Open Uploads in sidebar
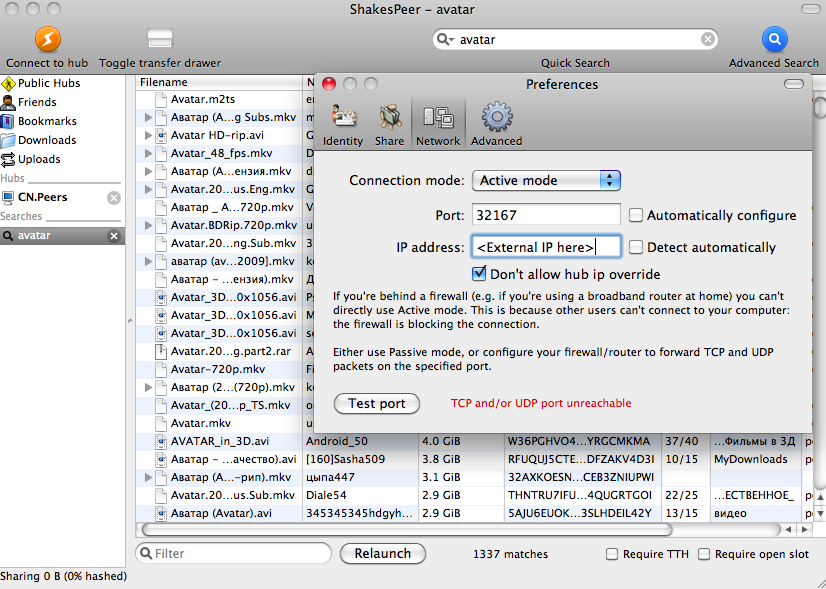The width and height of the screenshot is (826, 589). (x=32, y=159)
